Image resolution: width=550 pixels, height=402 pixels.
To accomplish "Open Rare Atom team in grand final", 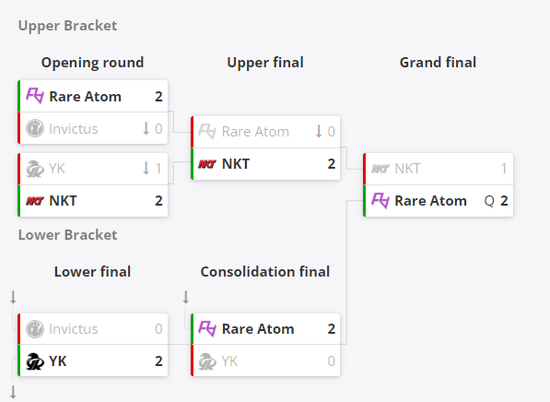I will click(x=431, y=201).
